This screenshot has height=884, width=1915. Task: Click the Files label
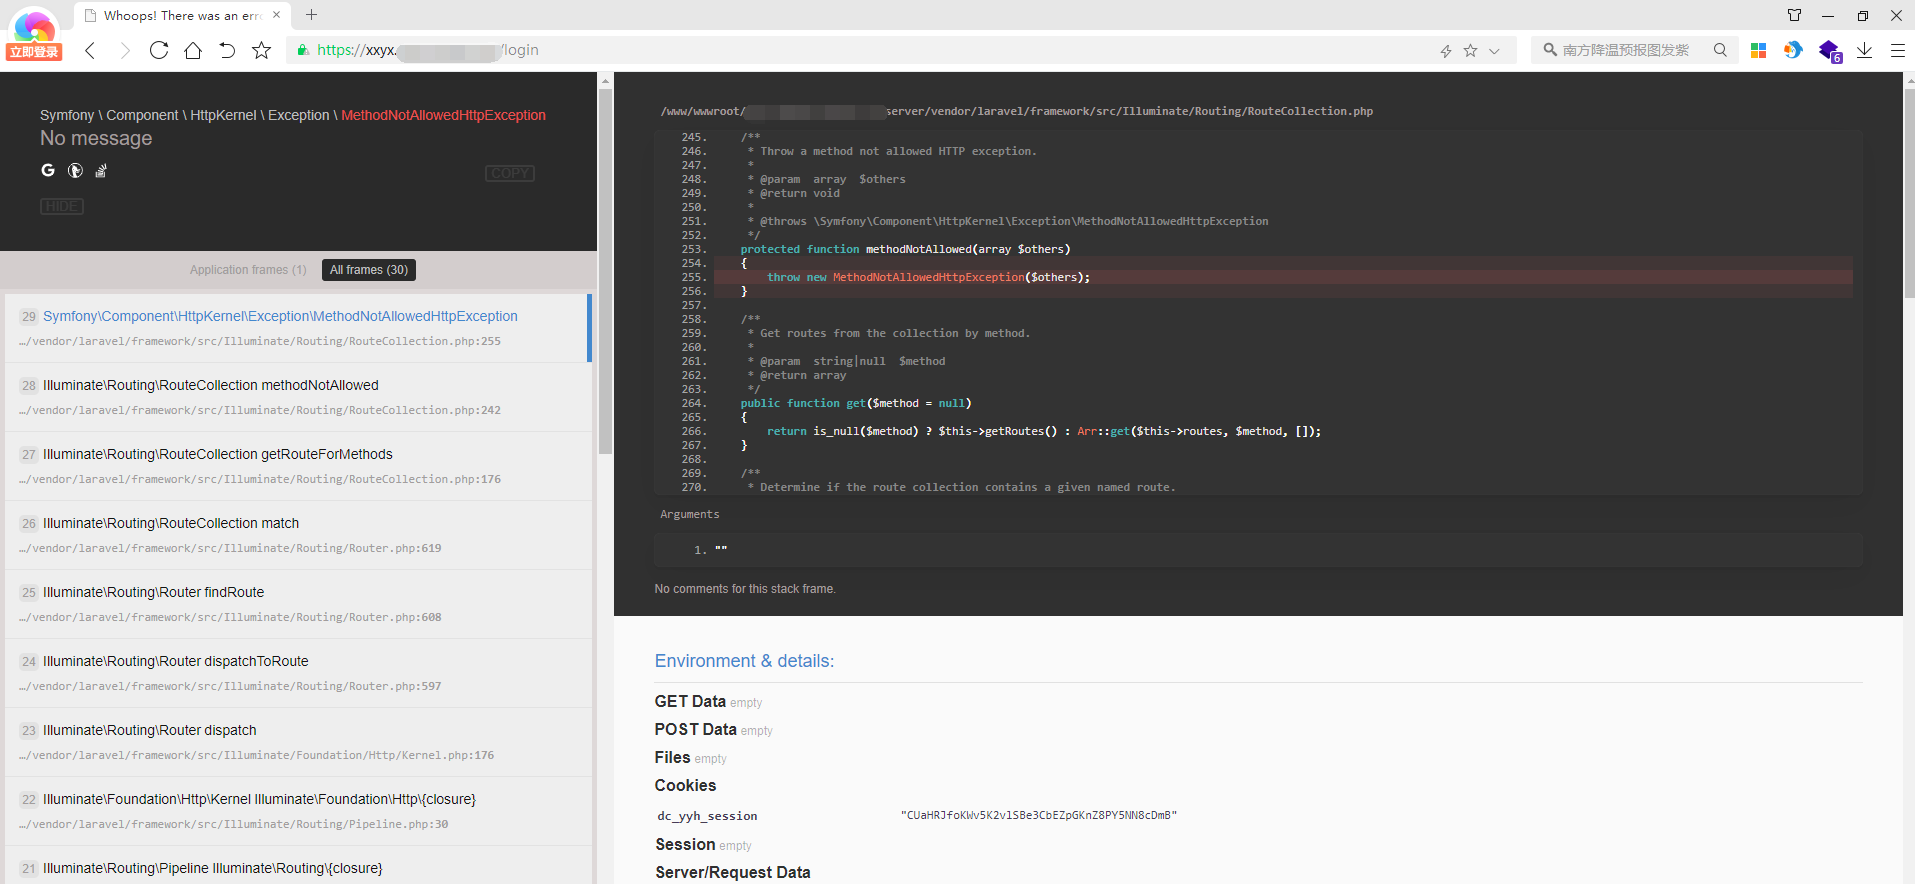(x=672, y=758)
